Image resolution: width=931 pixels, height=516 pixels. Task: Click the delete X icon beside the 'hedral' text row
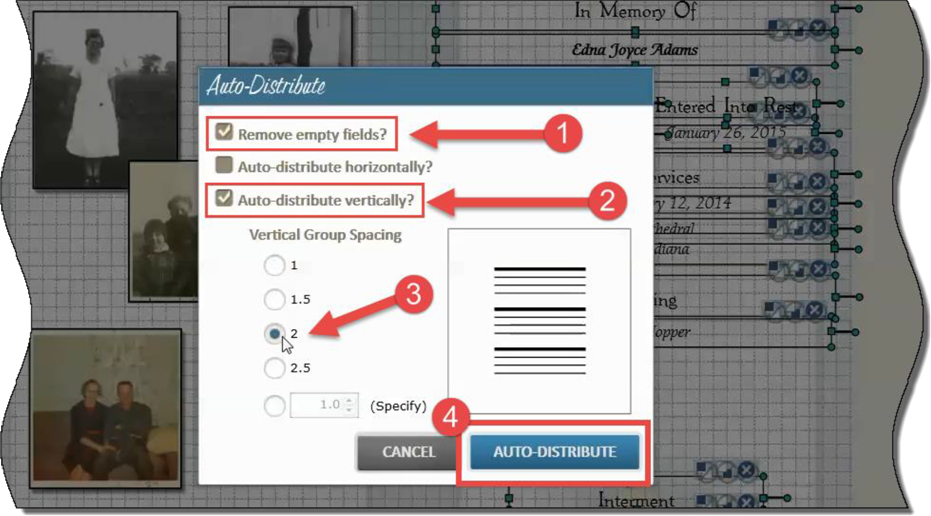point(818,227)
